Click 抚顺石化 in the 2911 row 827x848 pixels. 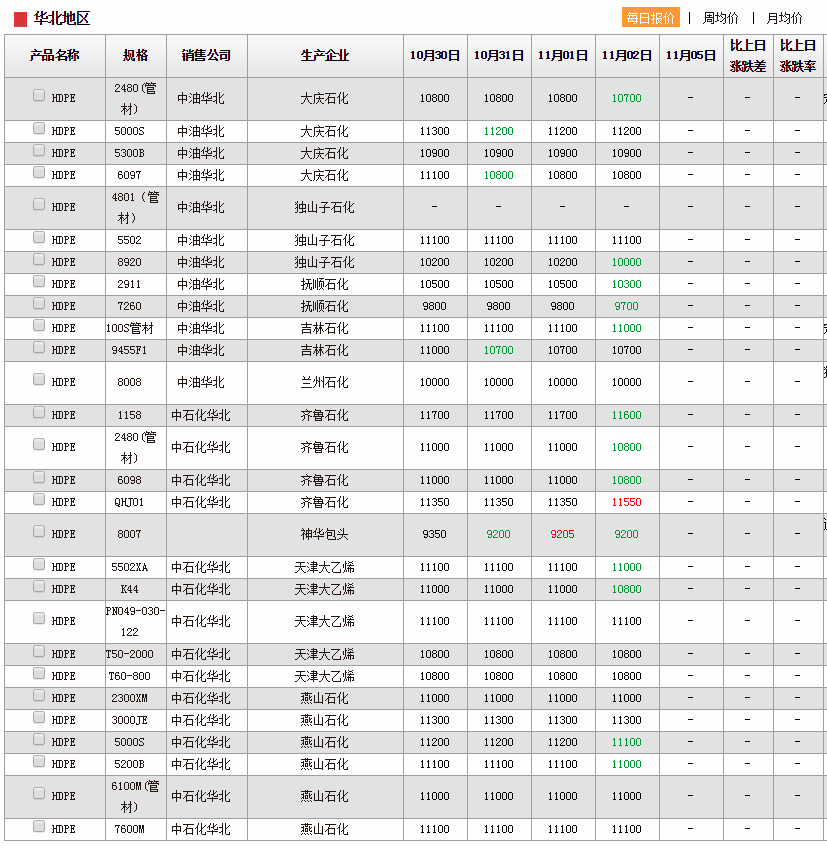(325, 284)
